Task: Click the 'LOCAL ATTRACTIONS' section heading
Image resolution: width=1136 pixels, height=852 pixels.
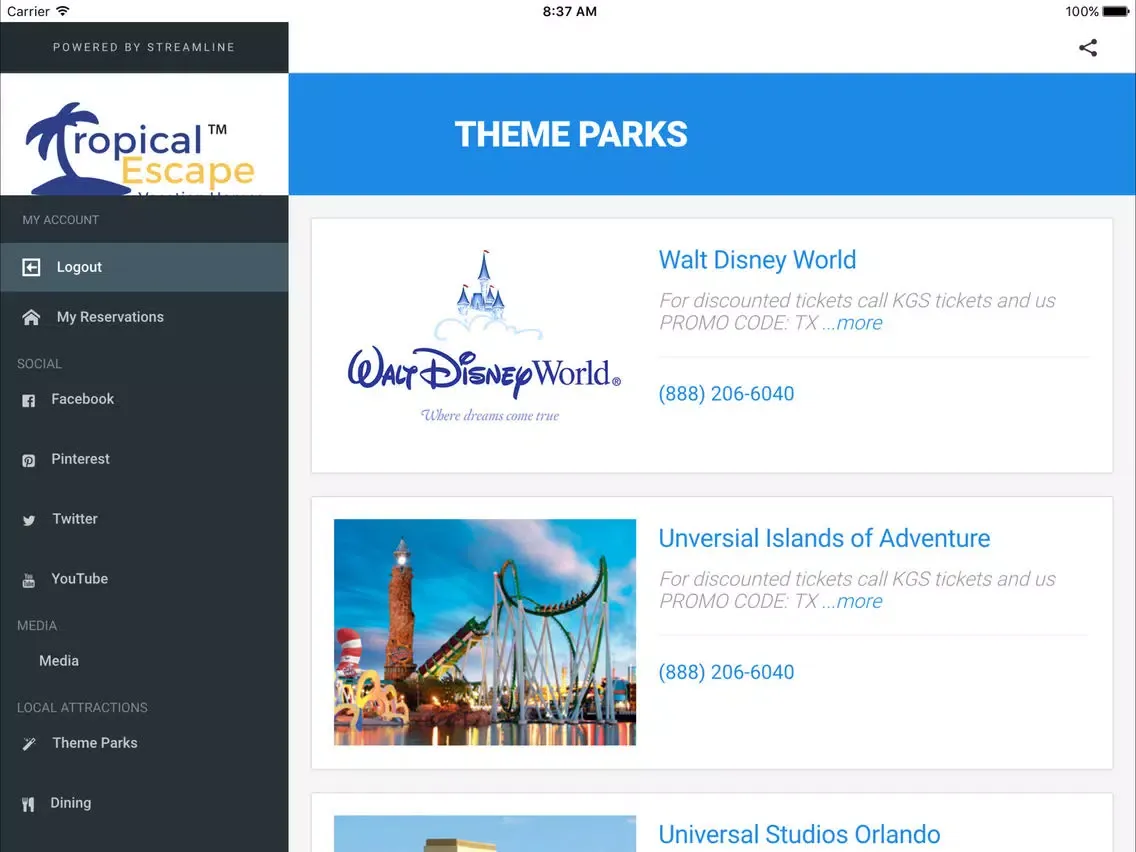Action: [82, 708]
